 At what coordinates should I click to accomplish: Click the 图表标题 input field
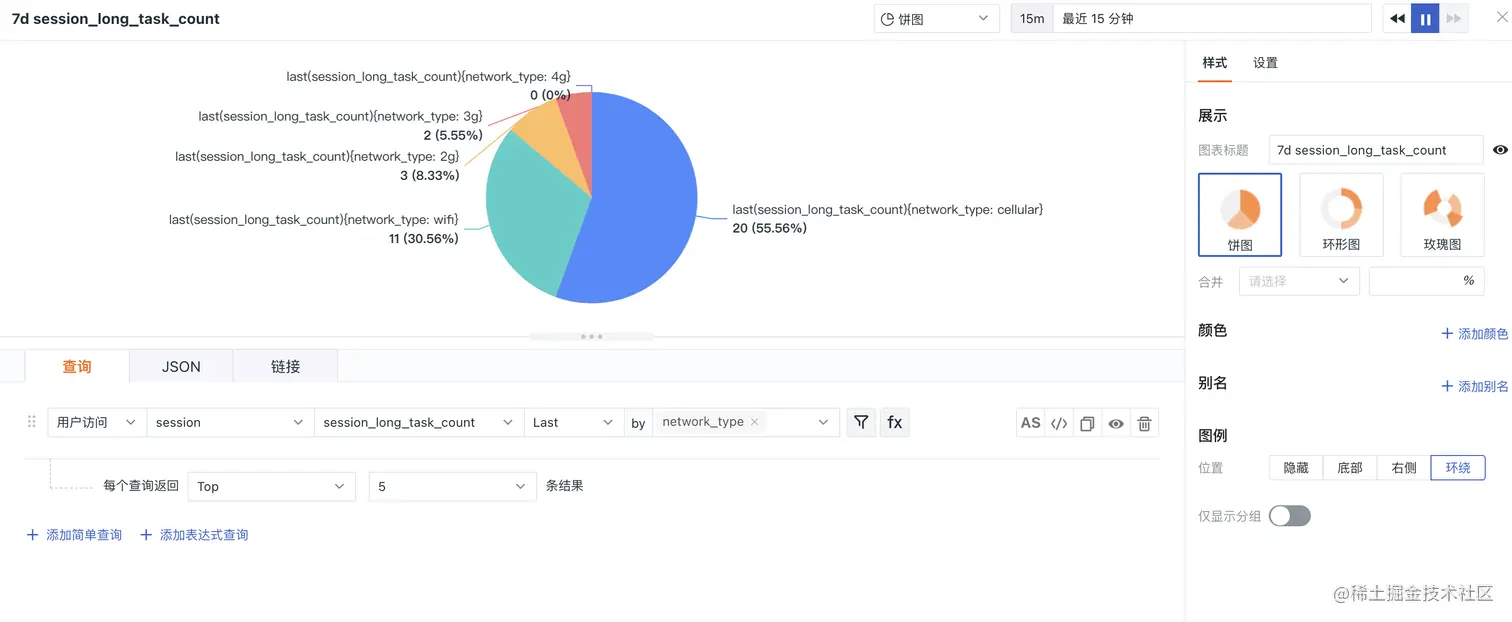[x=1376, y=150]
